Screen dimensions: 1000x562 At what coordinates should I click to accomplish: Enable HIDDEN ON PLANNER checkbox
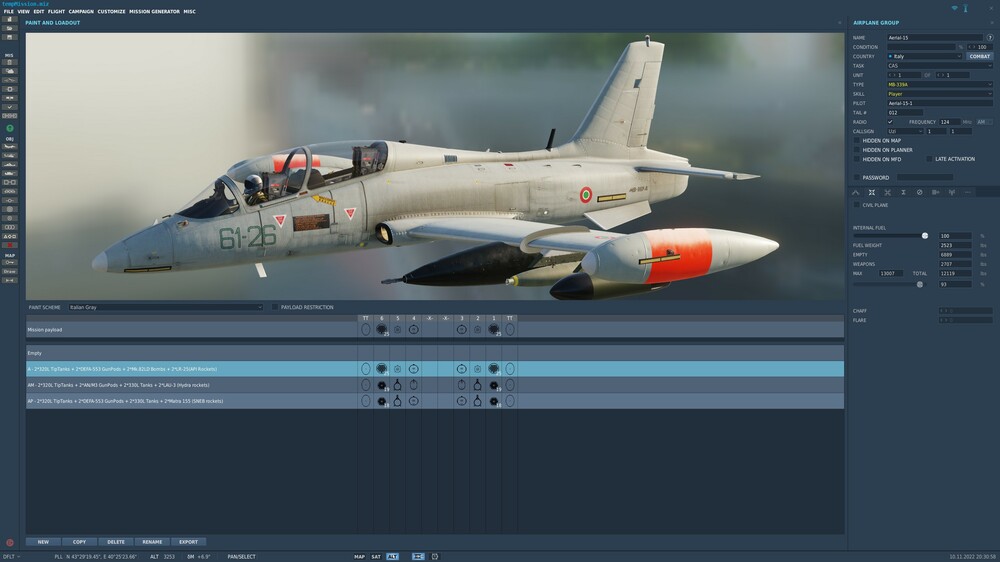[x=857, y=150]
